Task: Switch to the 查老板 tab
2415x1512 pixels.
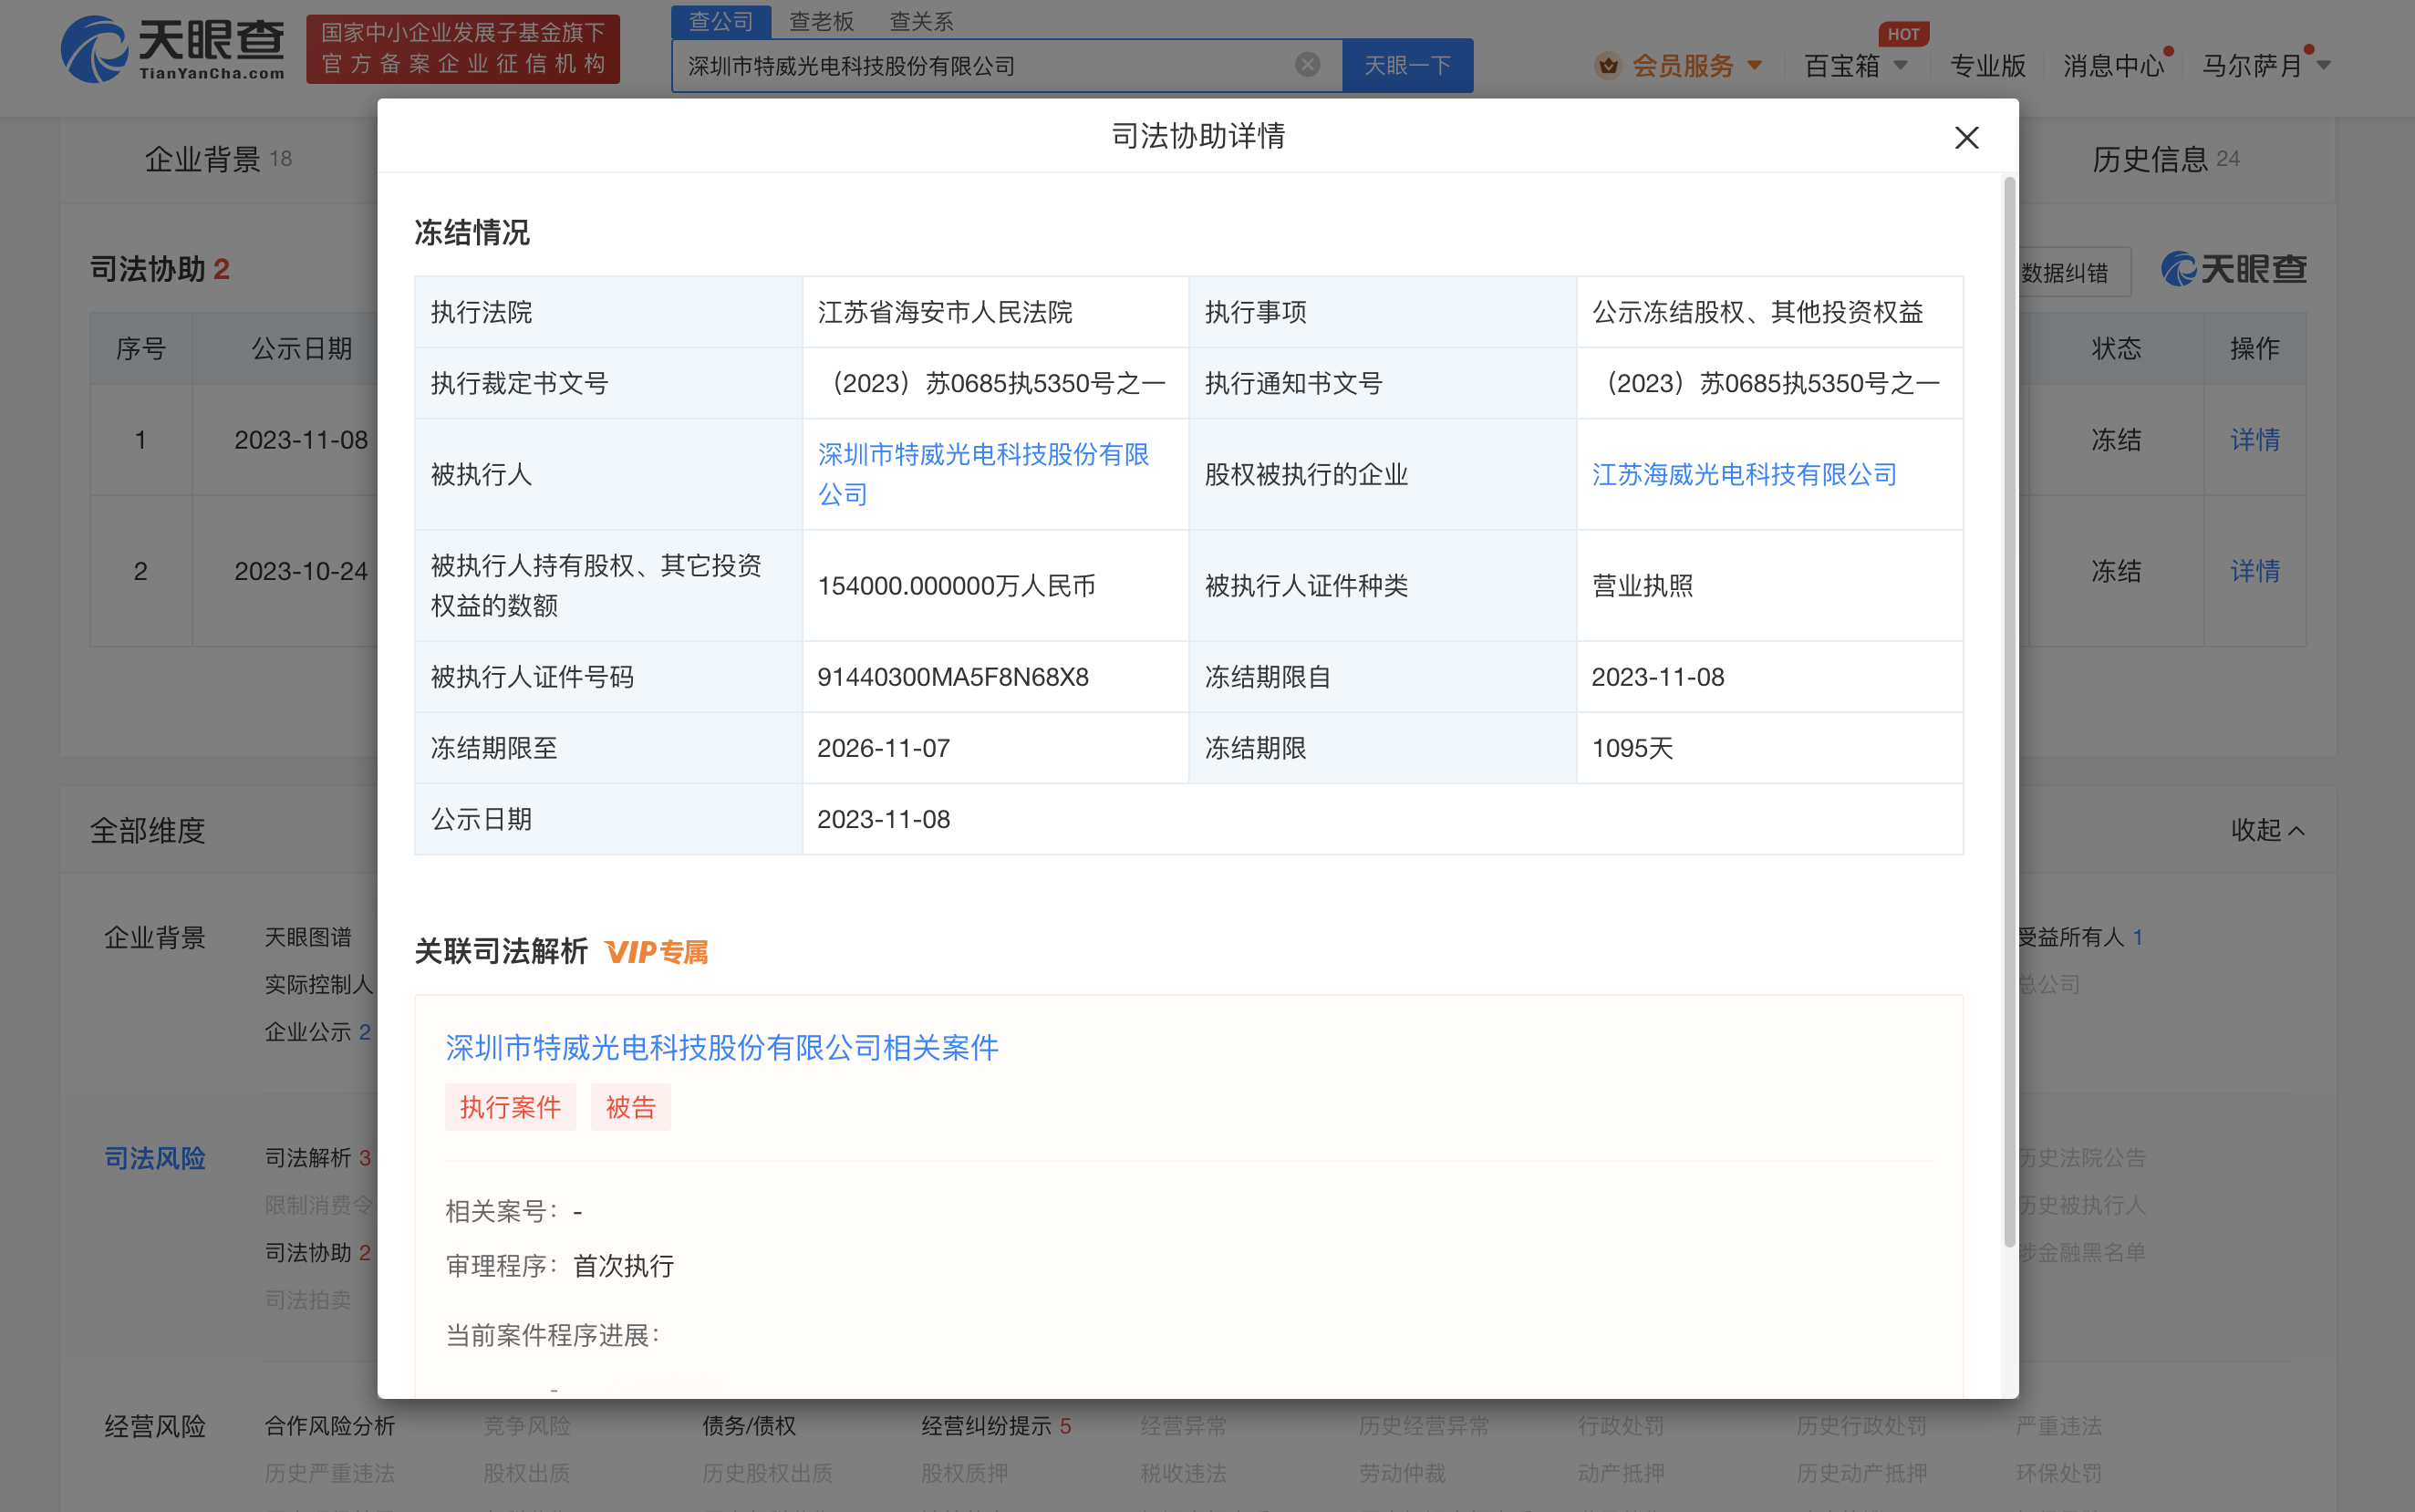Action: tap(821, 21)
